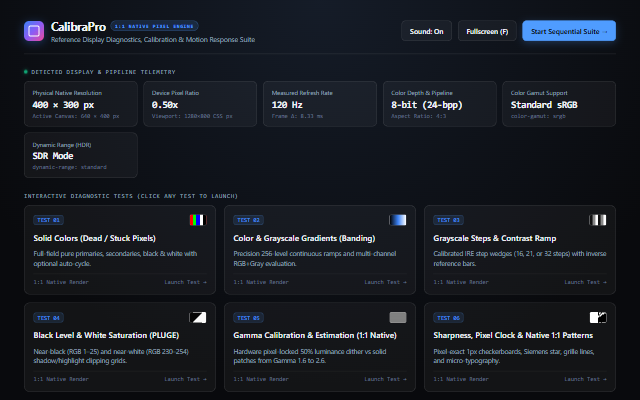Click the 0.50x device pixel ratio value
The height and width of the screenshot is (400, 640).
click(165, 105)
